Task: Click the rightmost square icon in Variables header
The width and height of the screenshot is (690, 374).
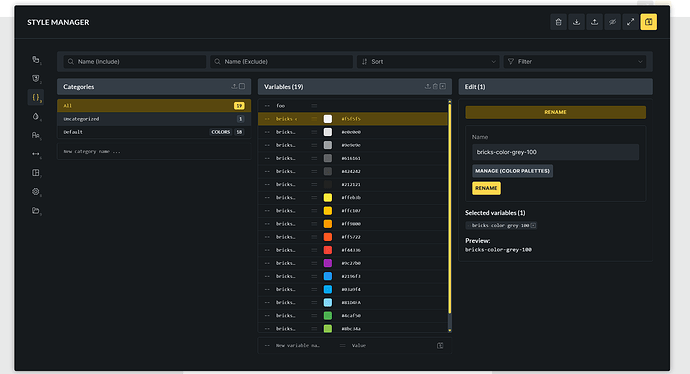Action: (443, 87)
